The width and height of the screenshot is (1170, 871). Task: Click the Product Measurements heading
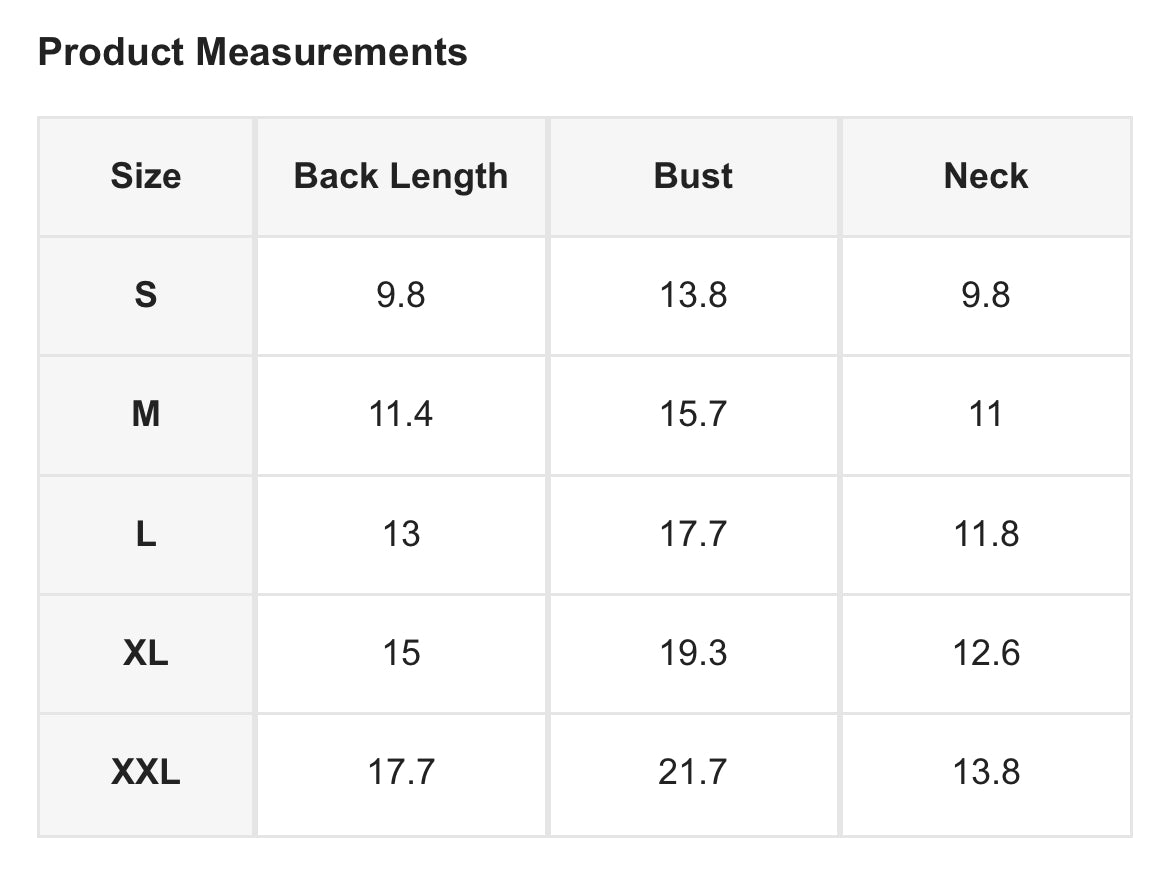252,52
